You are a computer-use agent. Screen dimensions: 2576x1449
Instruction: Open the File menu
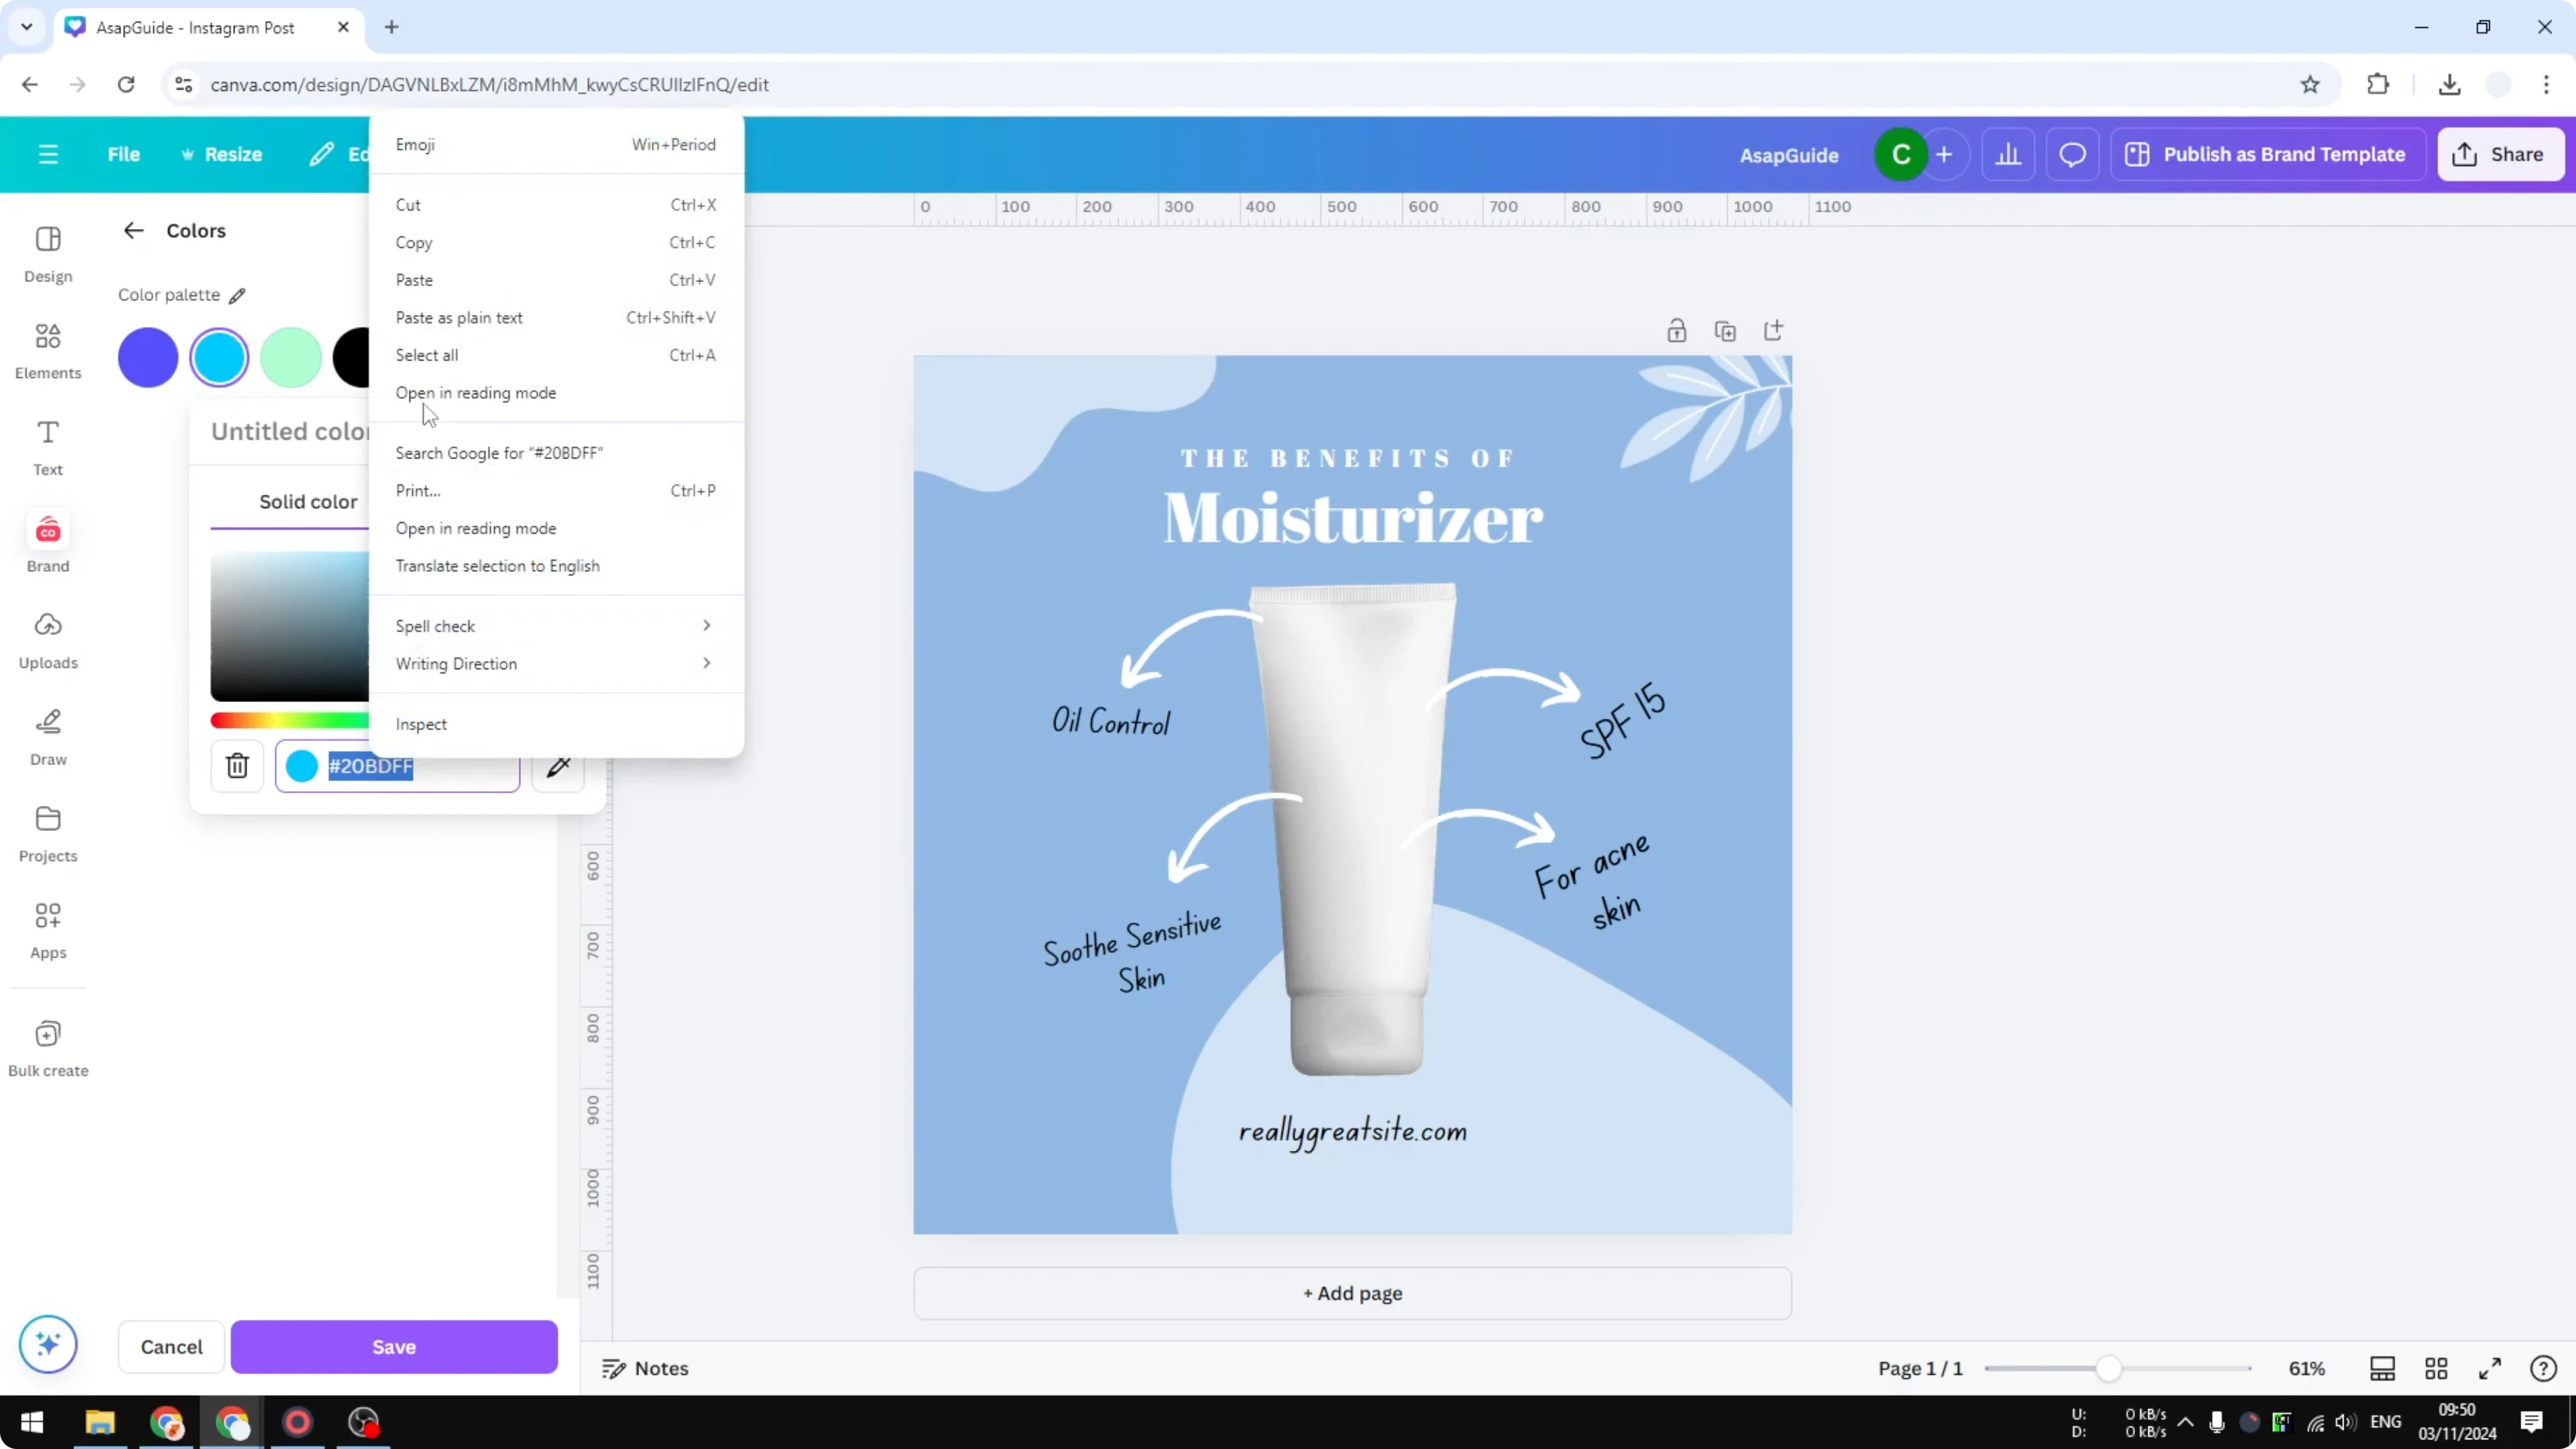(124, 154)
